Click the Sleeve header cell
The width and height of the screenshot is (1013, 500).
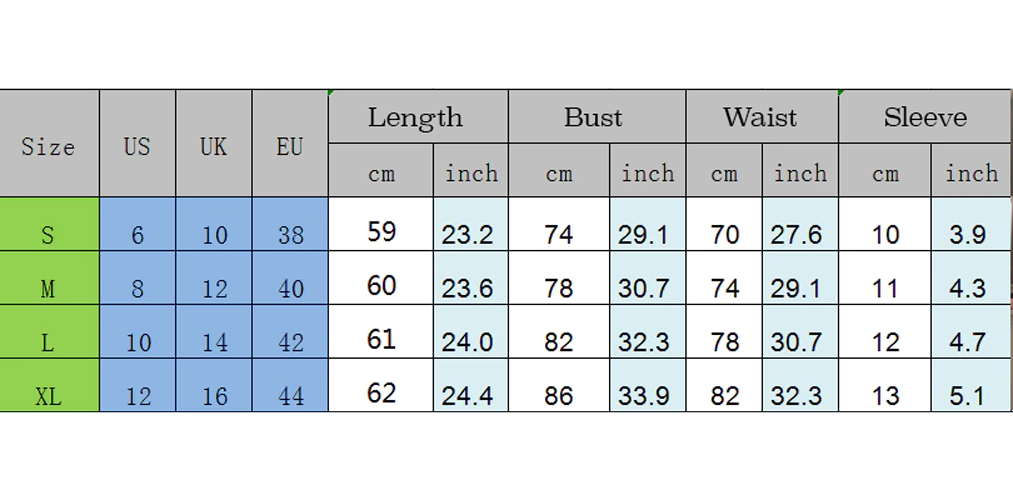[924, 118]
